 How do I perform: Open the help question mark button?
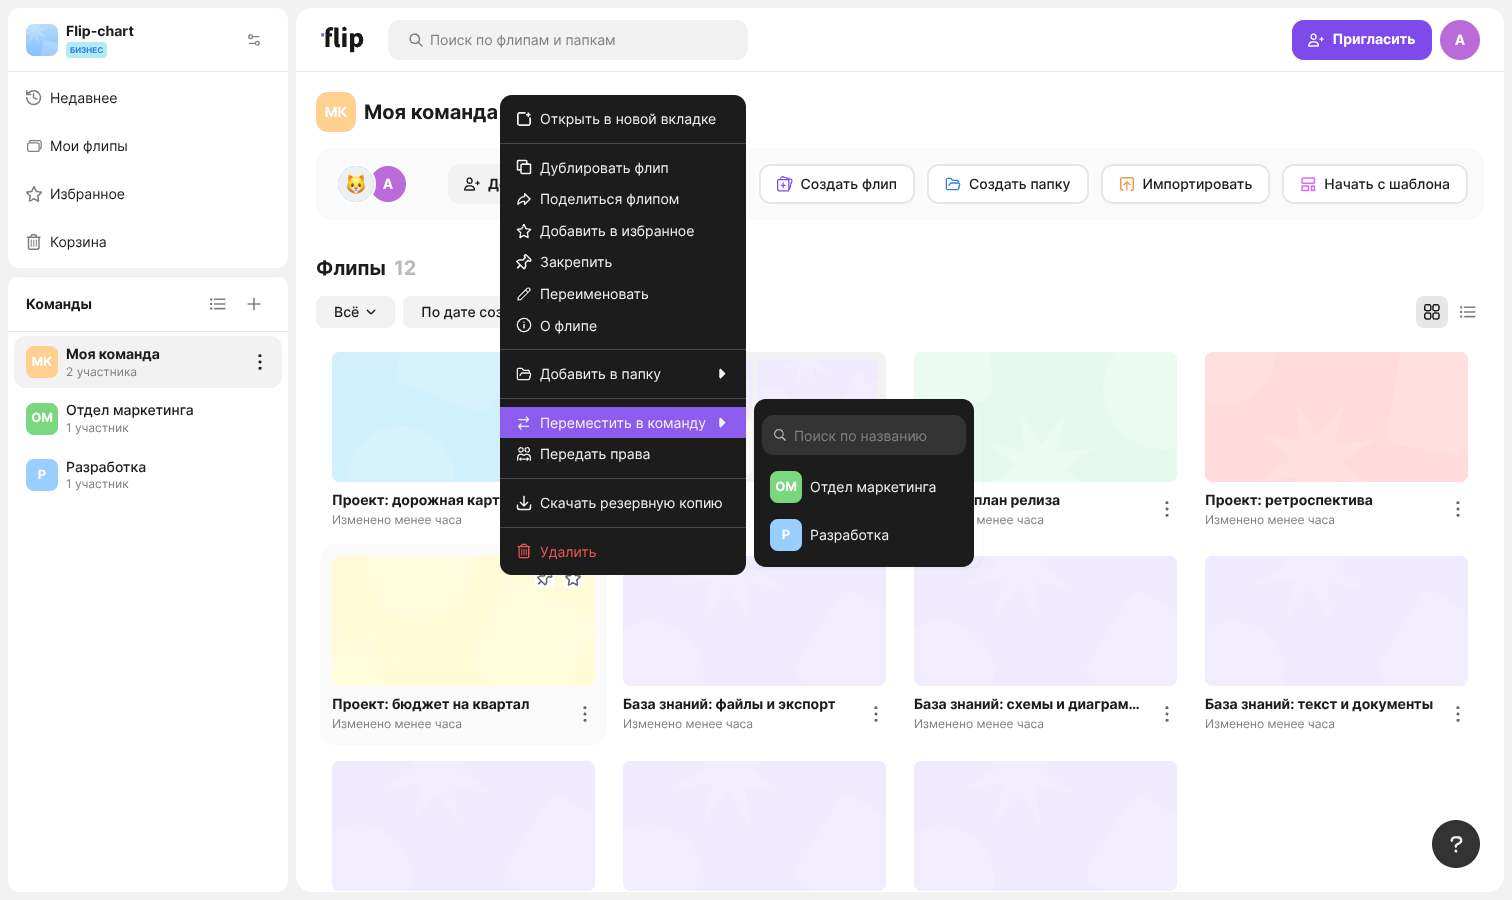1456,844
